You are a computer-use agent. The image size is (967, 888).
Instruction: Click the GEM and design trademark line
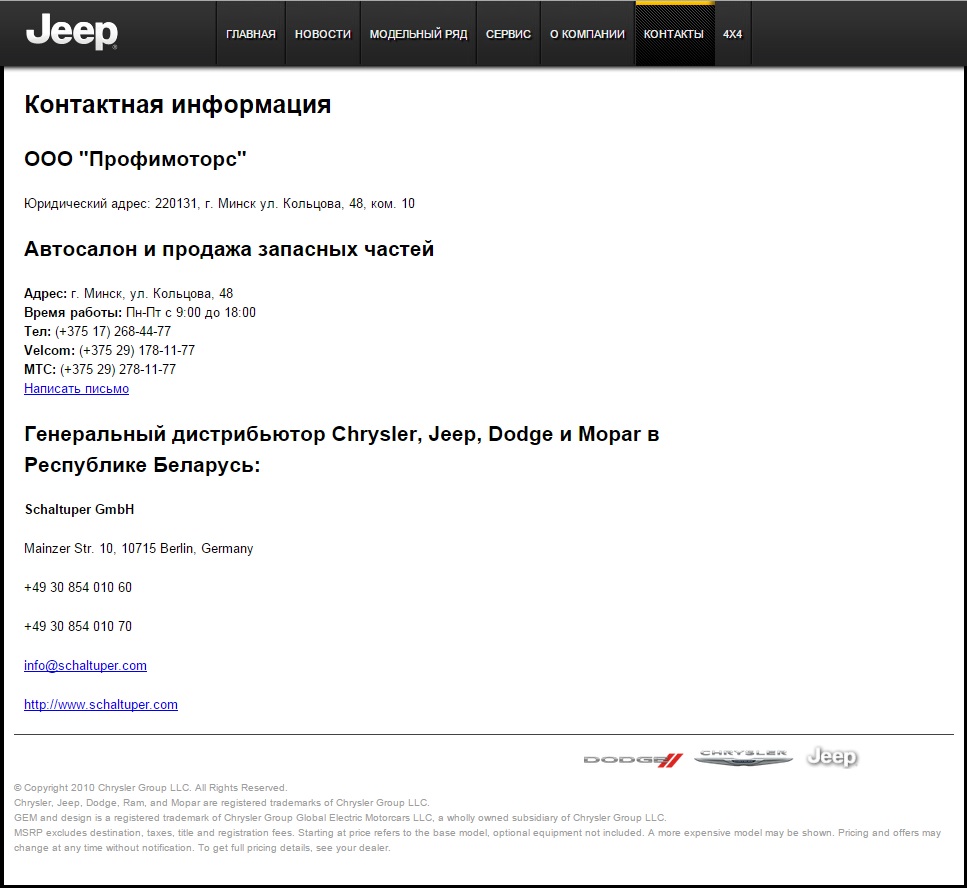(x=340, y=818)
